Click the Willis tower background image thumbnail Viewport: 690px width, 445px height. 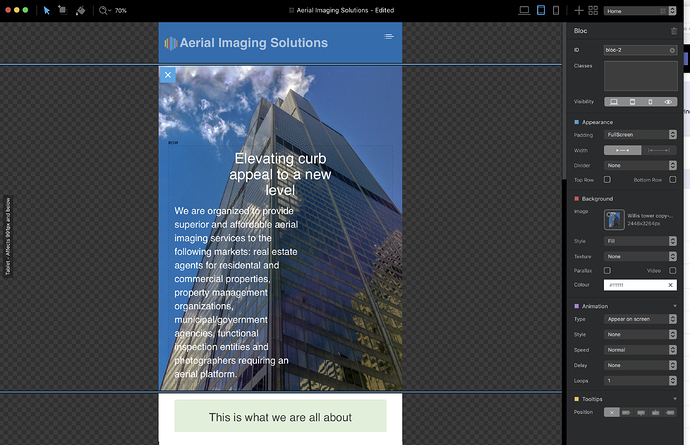614,219
